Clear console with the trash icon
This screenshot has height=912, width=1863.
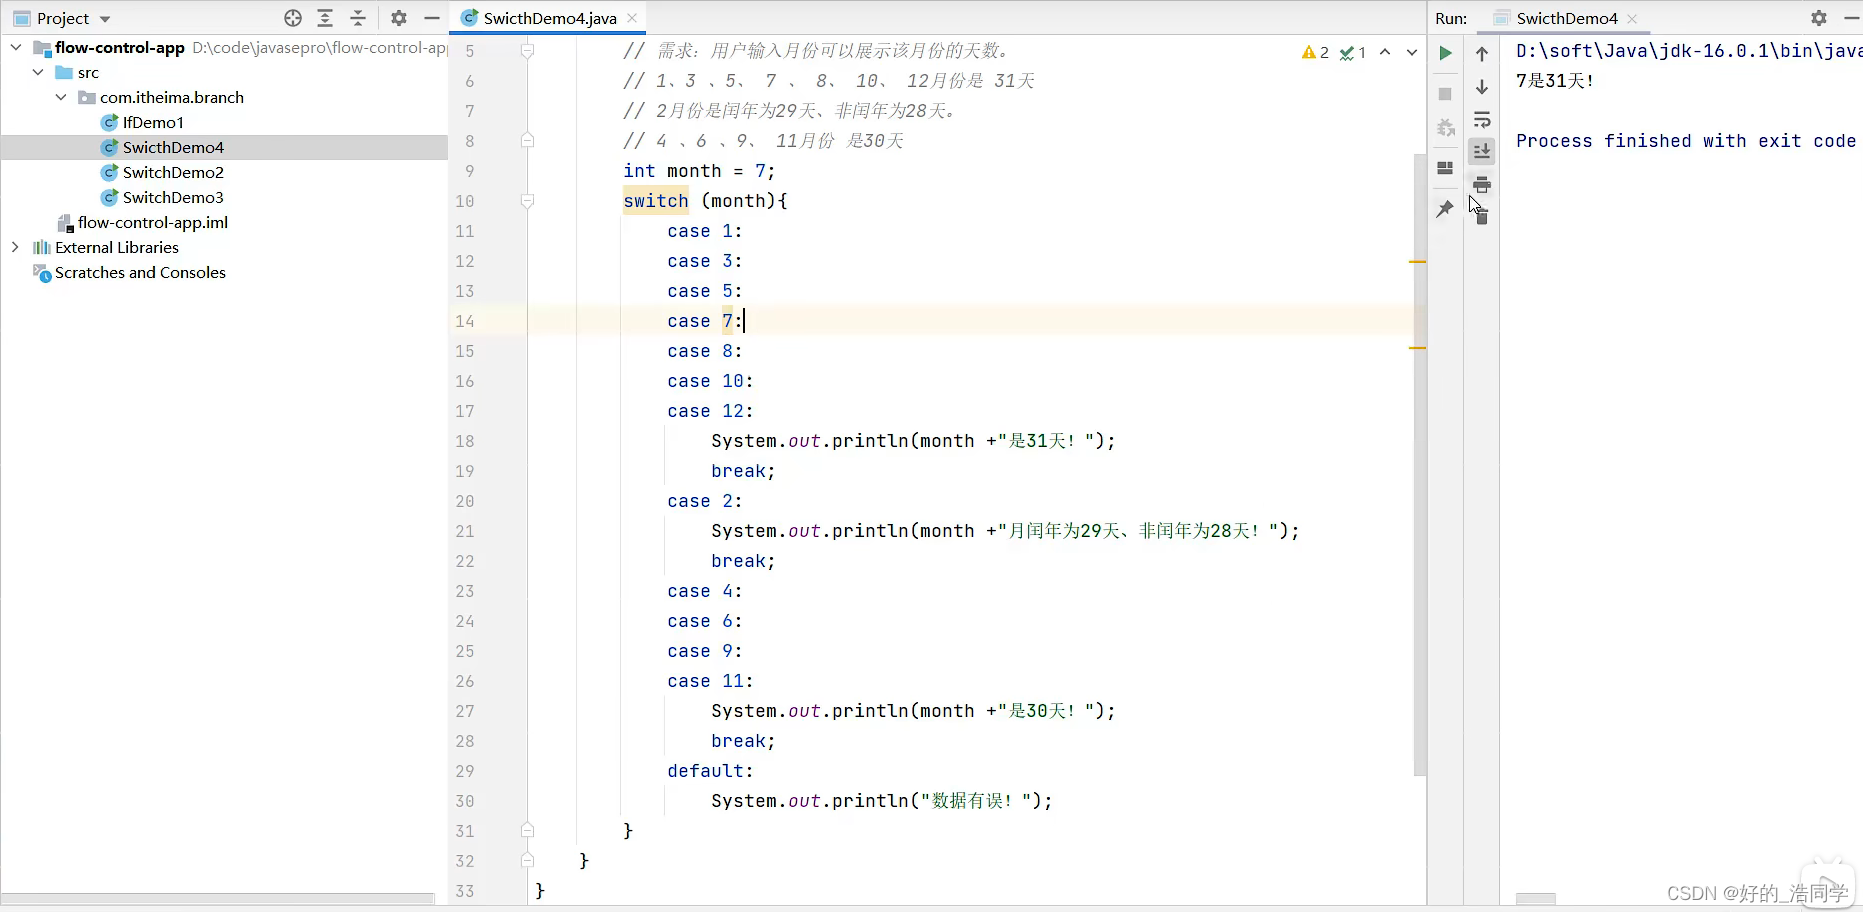coord(1482,216)
